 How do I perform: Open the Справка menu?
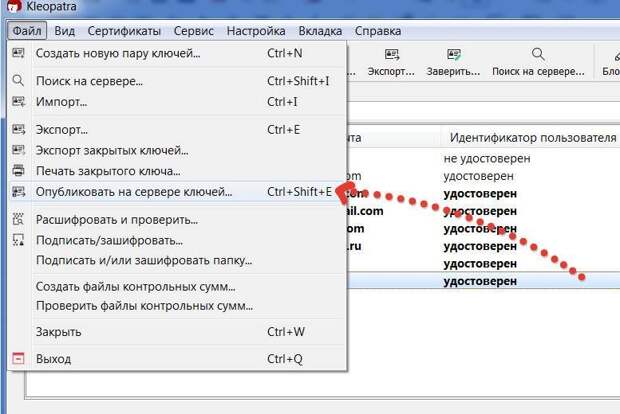point(378,31)
